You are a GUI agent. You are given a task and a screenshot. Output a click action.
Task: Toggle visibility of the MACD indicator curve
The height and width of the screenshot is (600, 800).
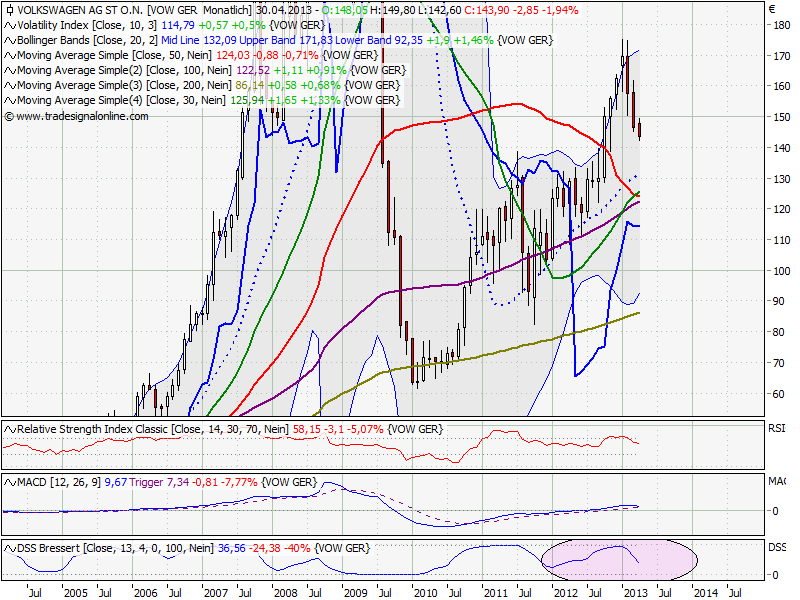click(10, 481)
